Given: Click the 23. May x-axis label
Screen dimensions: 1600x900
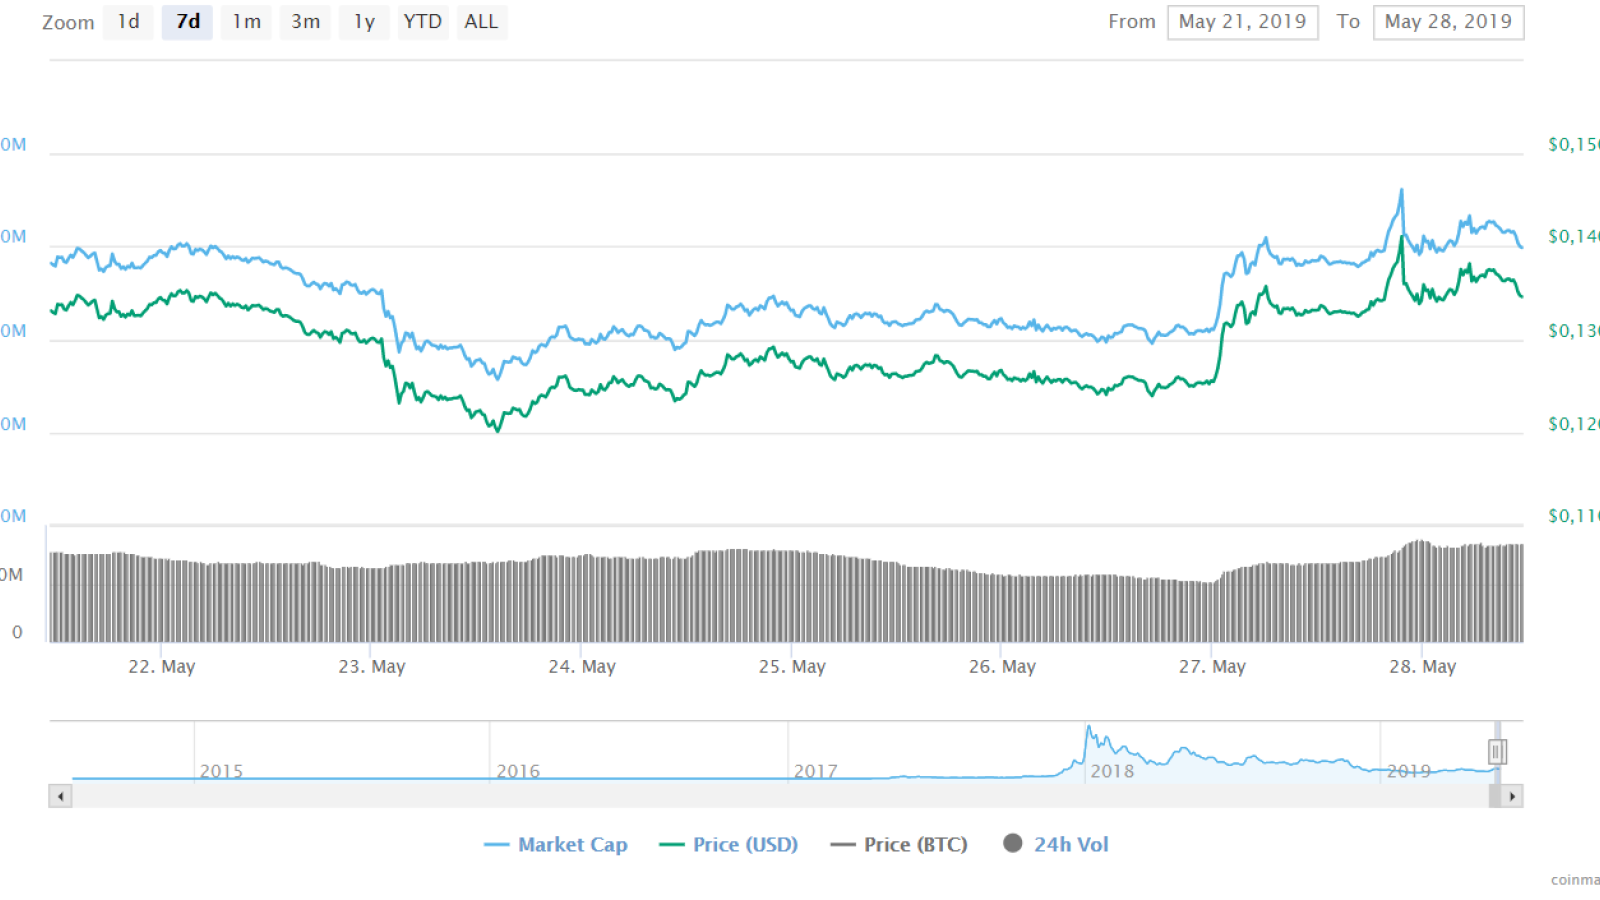Looking at the screenshot, I should pos(372,667).
